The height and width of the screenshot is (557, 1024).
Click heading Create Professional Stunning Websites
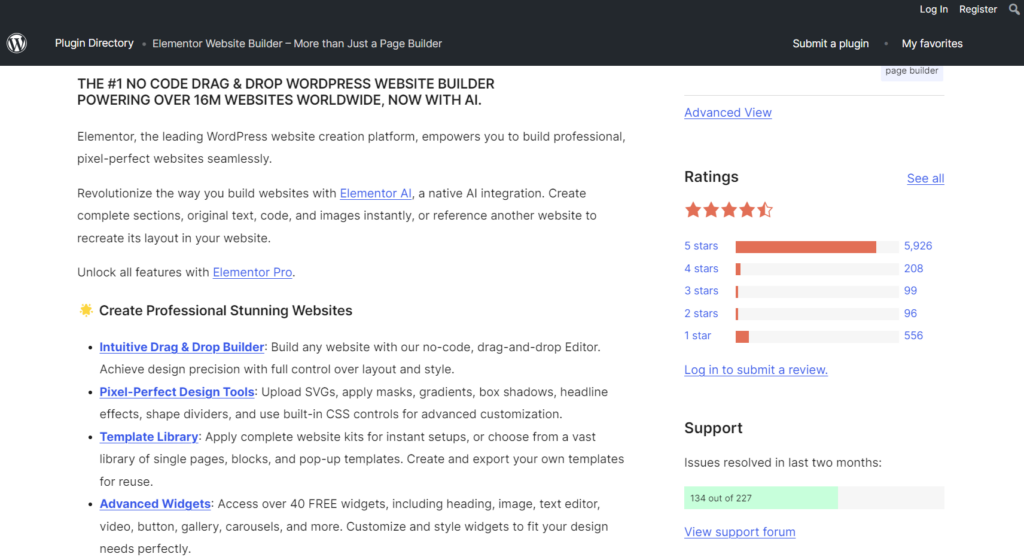[x=225, y=310]
